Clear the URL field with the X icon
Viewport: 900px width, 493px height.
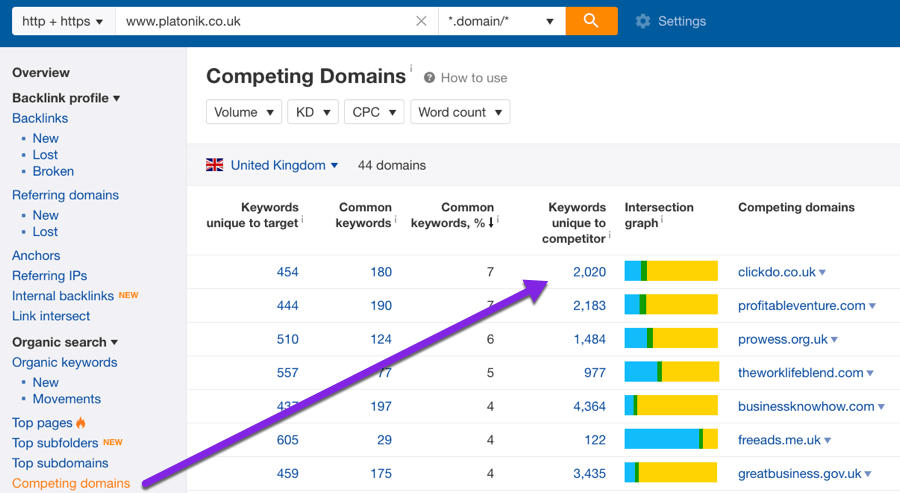[x=421, y=21]
